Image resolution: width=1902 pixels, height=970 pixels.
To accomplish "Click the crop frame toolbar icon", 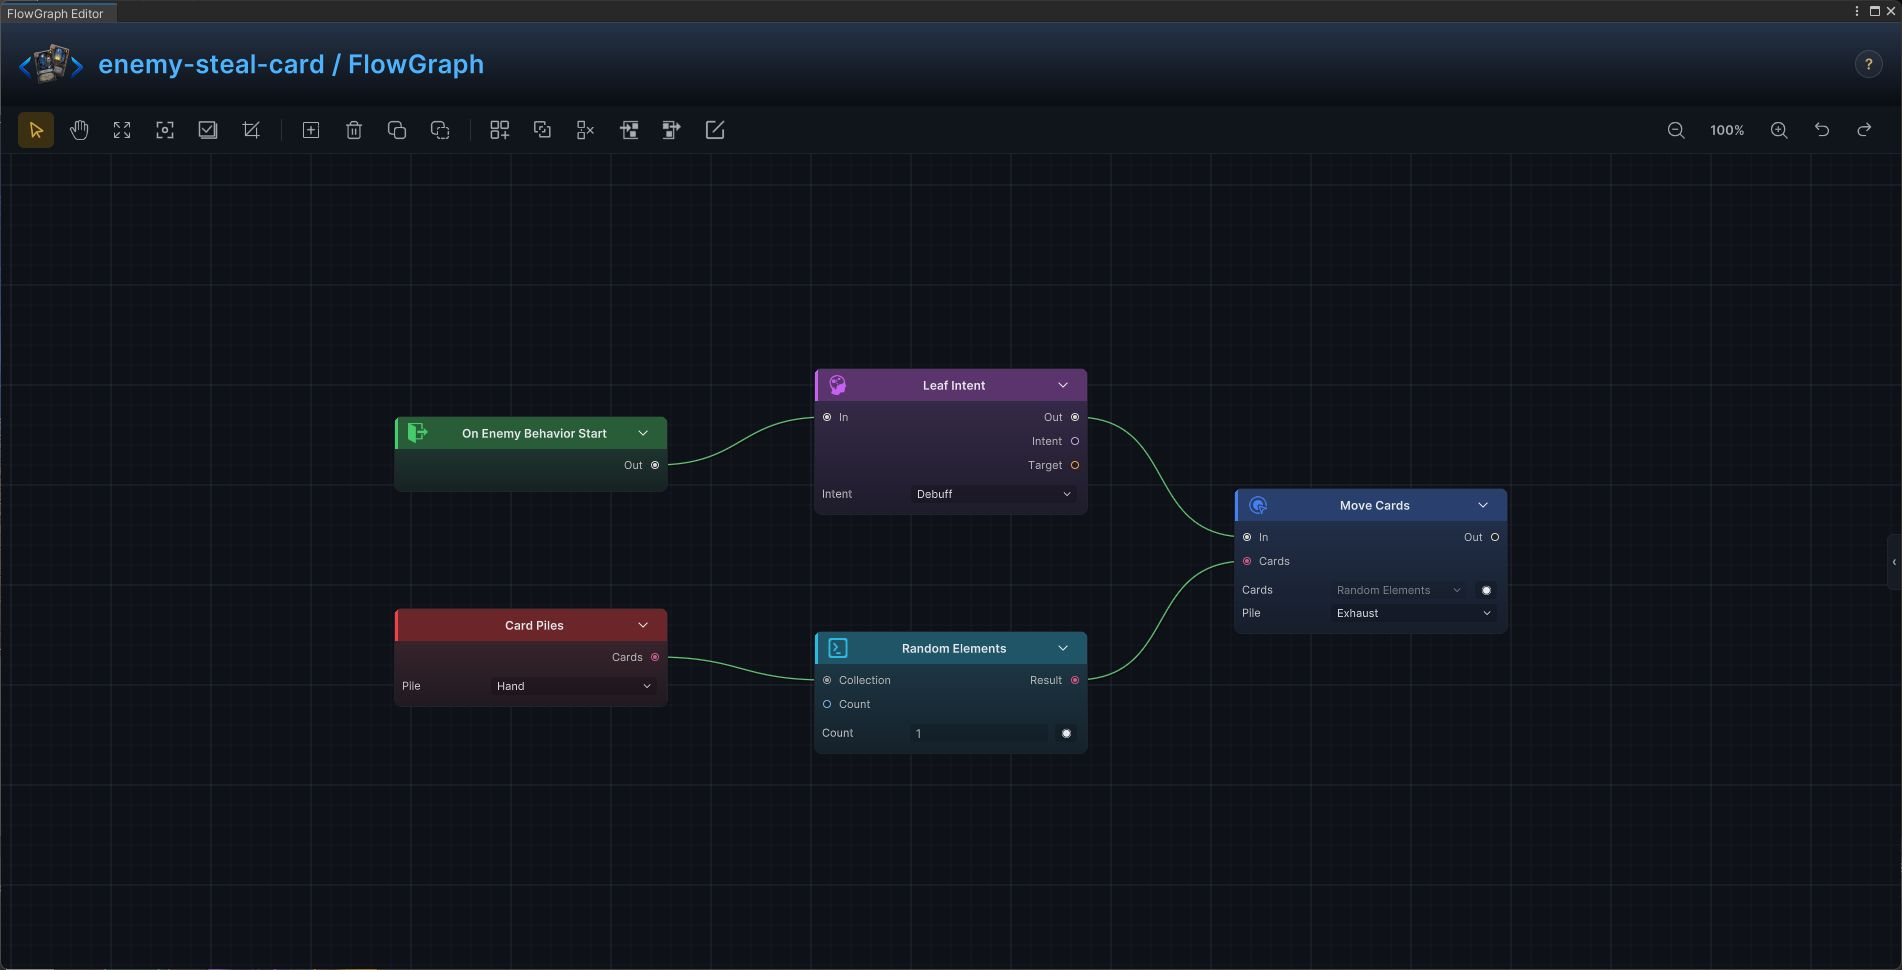I will click(251, 130).
